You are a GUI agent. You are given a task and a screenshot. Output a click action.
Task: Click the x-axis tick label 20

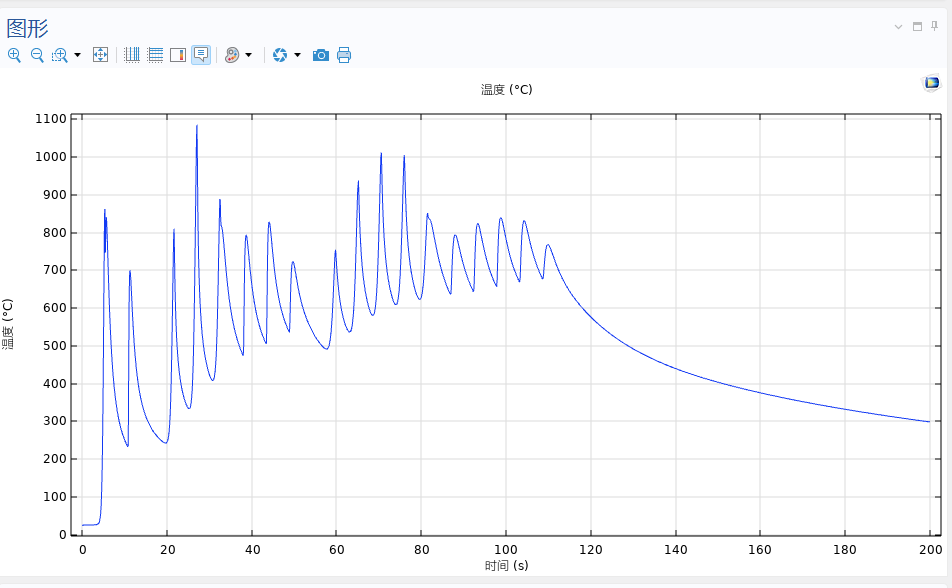coord(168,550)
